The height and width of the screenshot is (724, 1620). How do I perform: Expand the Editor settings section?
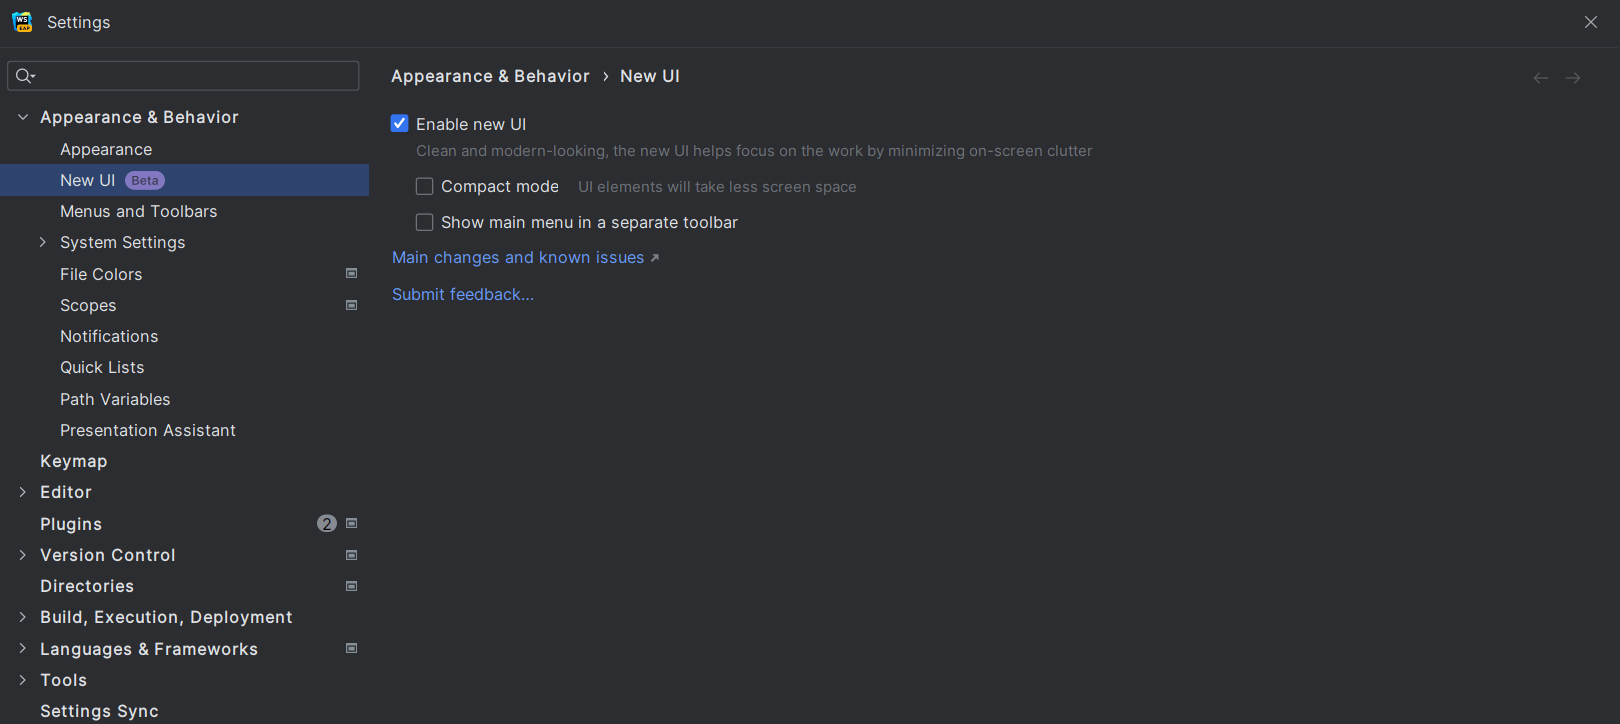(23, 492)
